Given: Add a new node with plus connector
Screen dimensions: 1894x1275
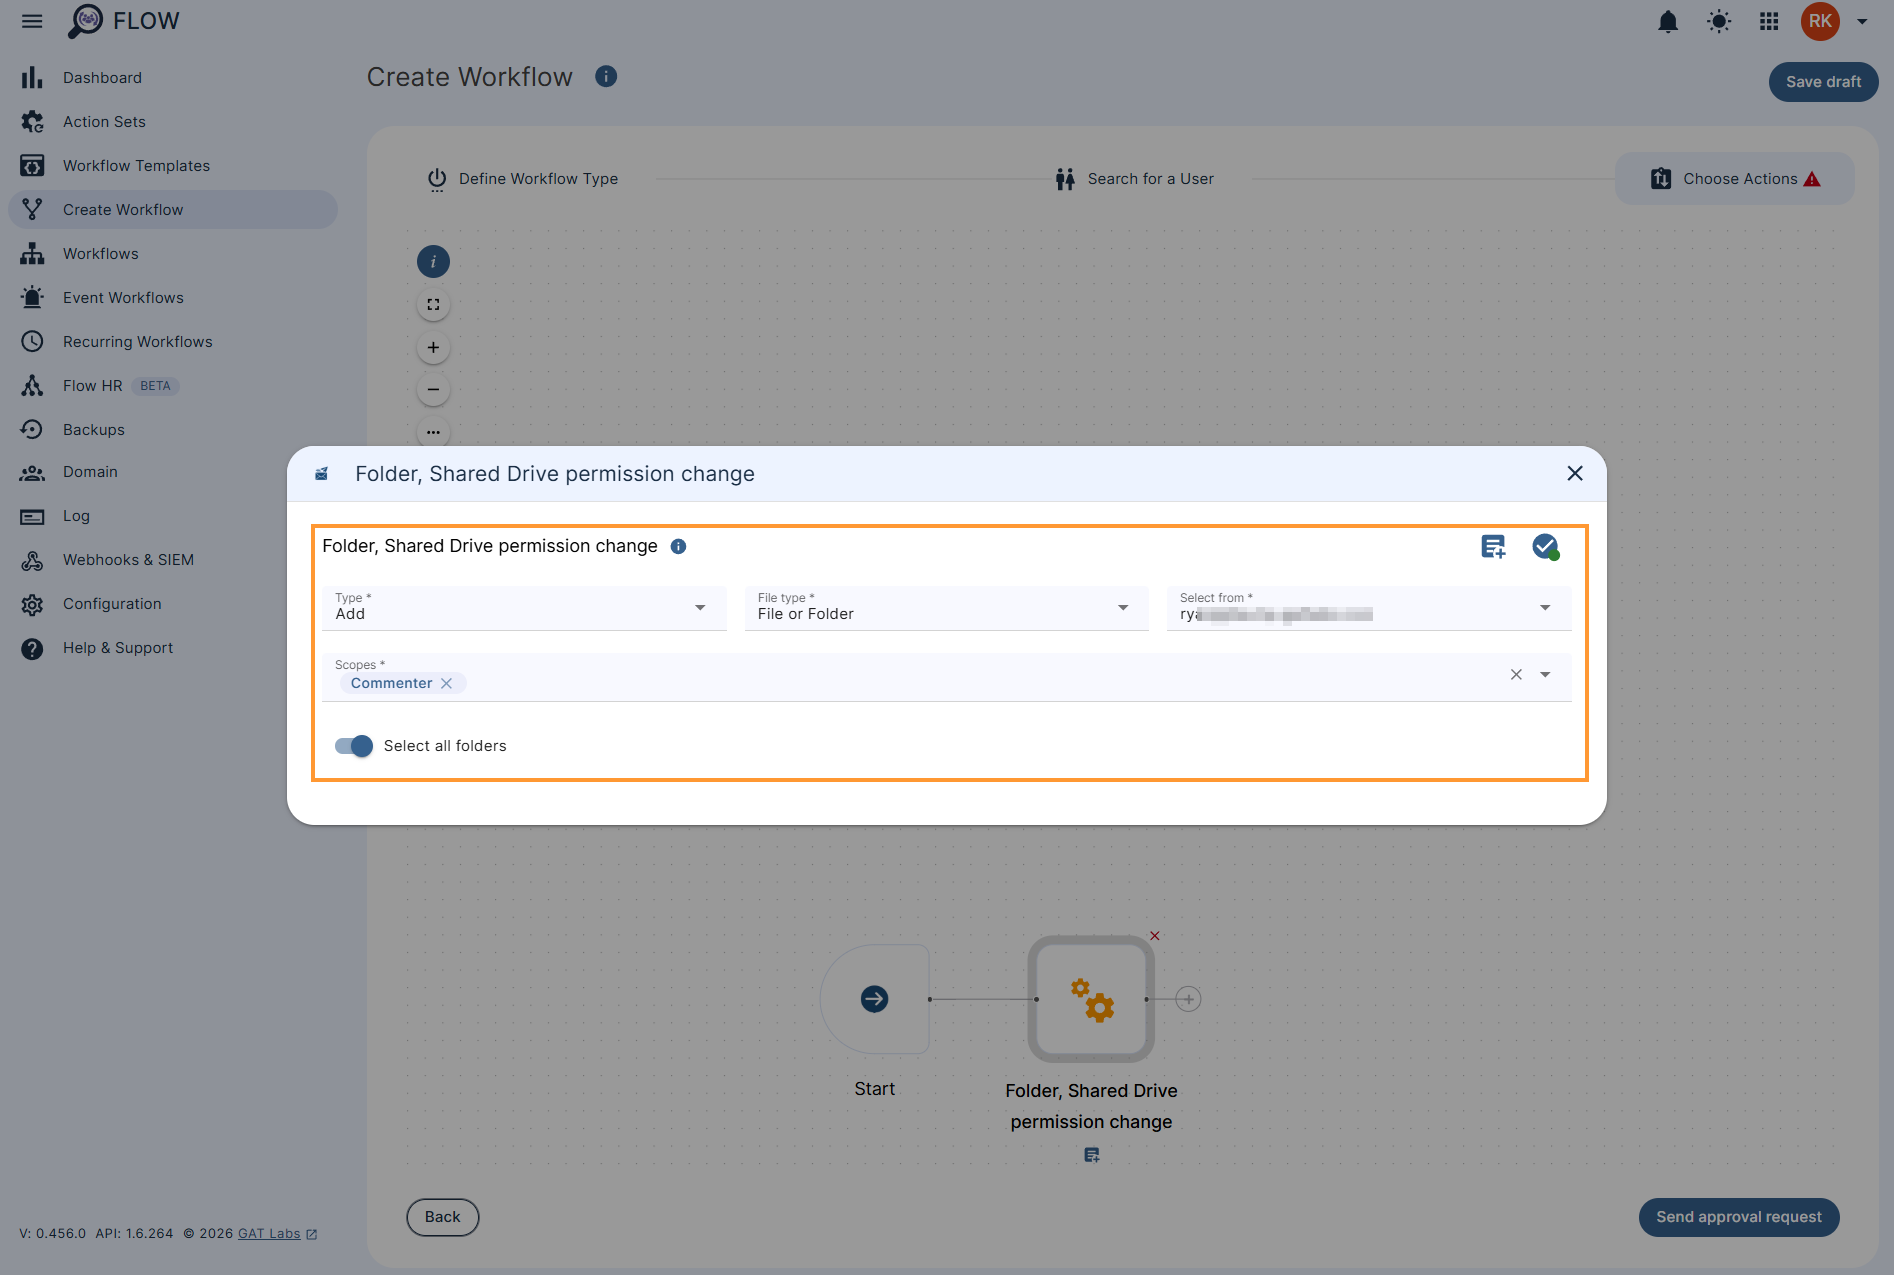Looking at the screenshot, I should tap(1188, 999).
